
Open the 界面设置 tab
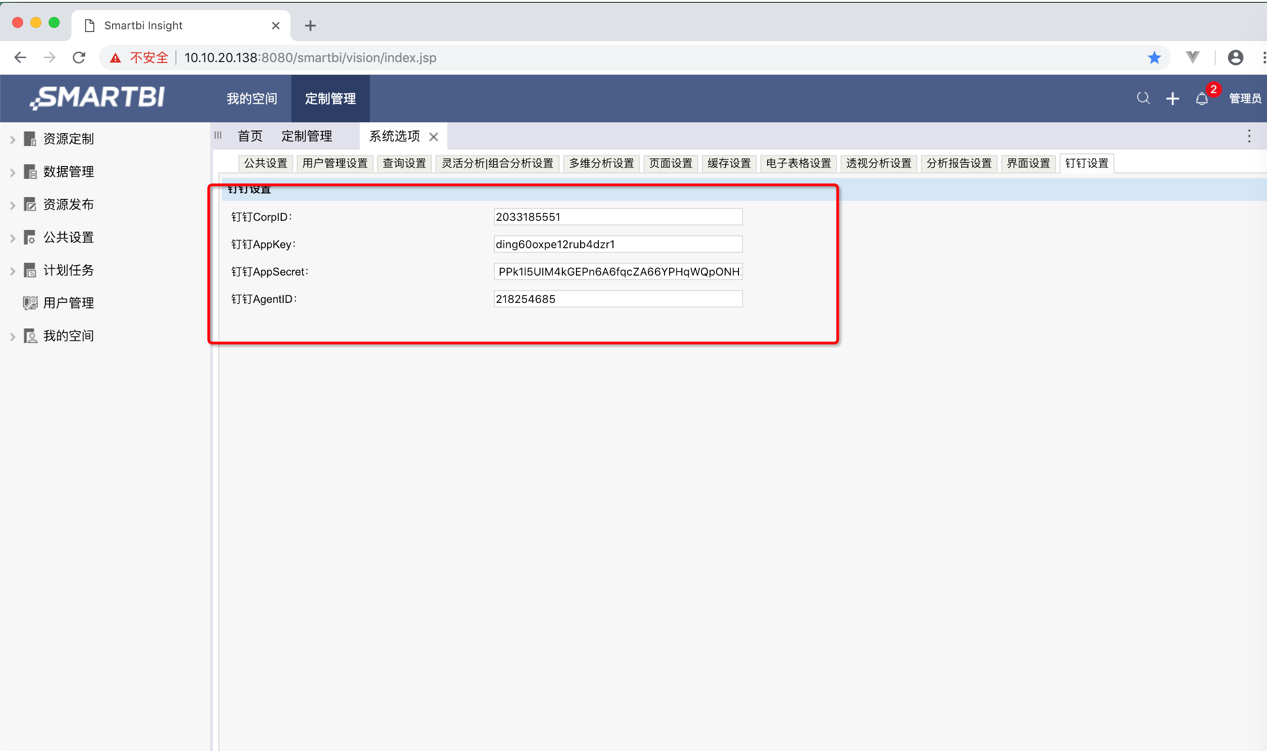point(1028,163)
